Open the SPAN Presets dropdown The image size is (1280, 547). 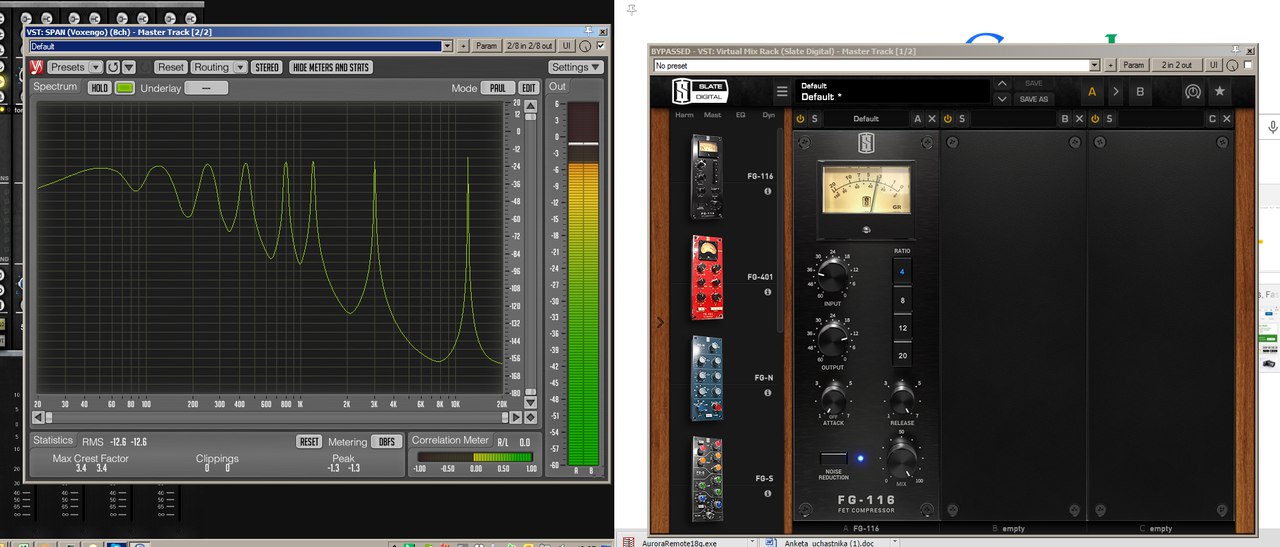point(74,67)
